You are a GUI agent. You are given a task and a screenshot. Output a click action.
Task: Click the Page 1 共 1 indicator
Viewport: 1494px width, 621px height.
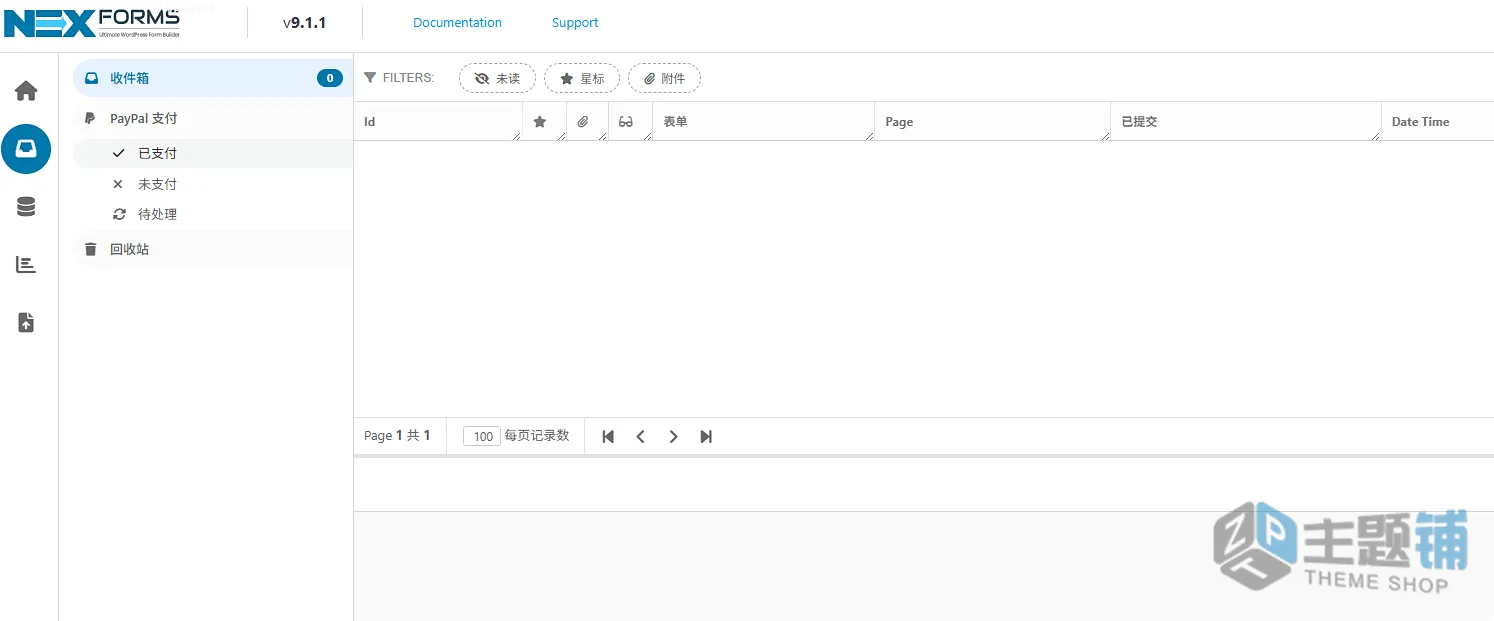(397, 436)
